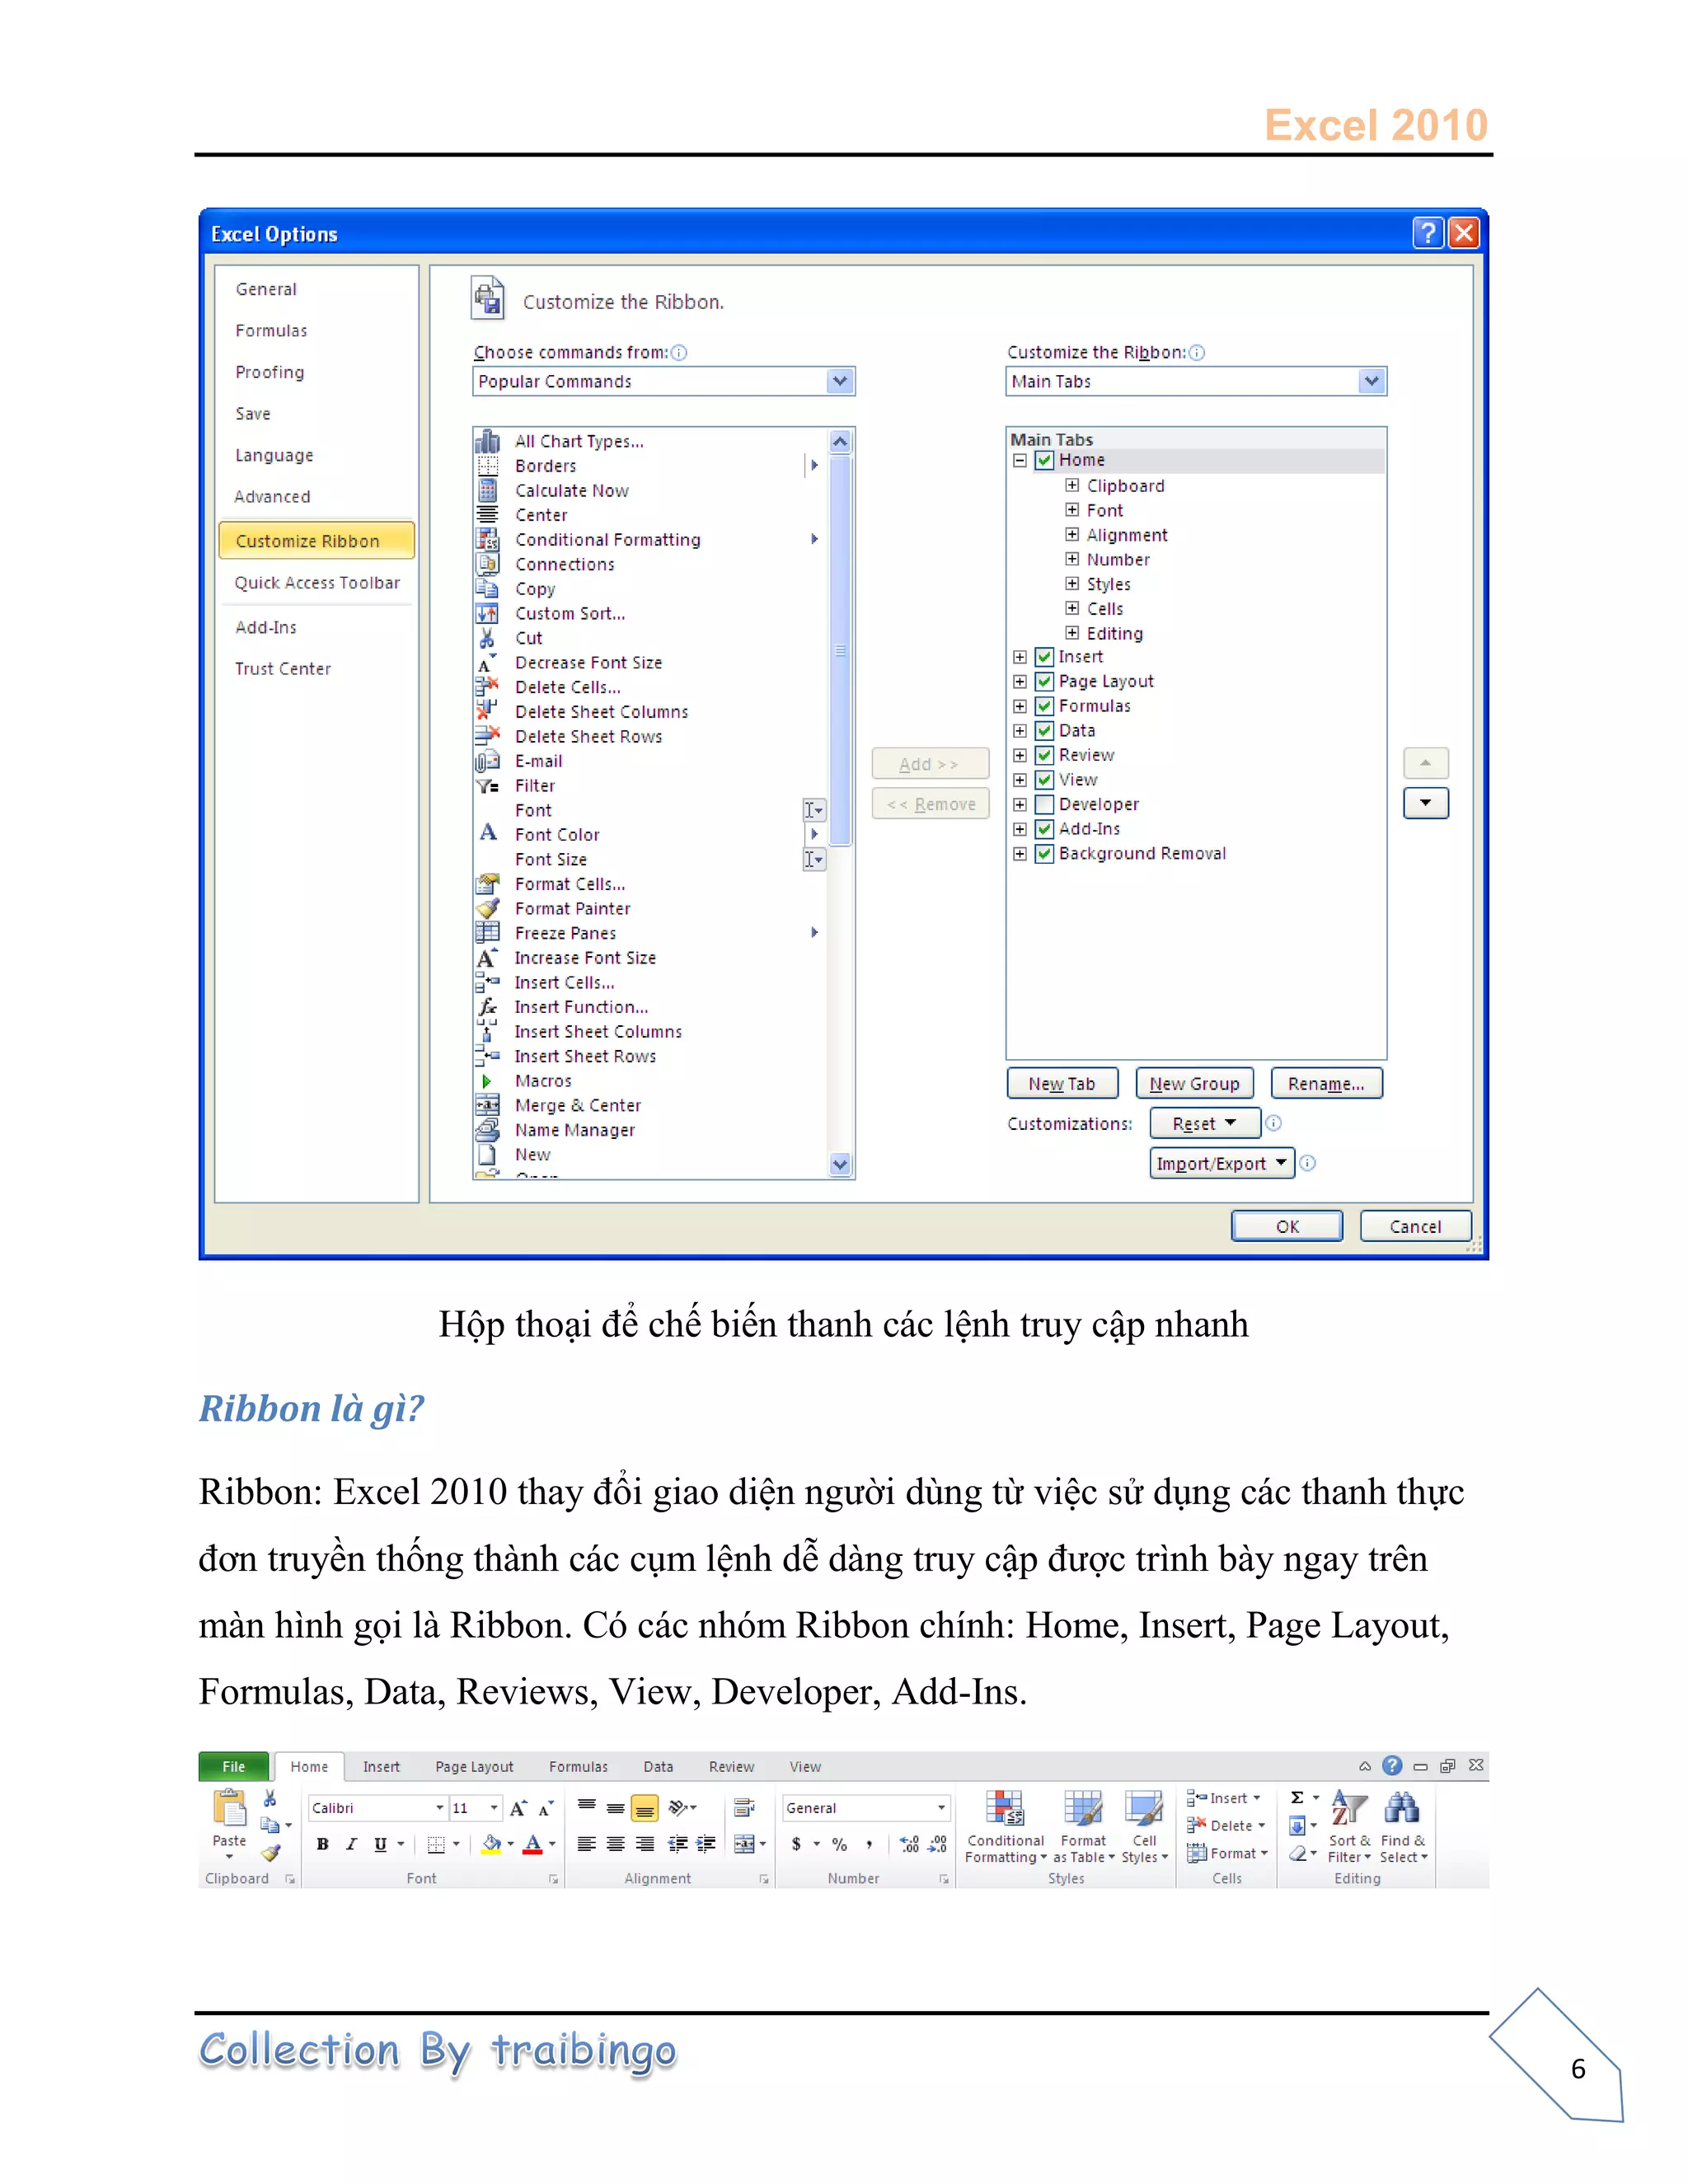The width and height of the screenshot is (1688, 2184).
Task: Switch to the Page Layout ribbon tab
Action: coord(474,1767)
